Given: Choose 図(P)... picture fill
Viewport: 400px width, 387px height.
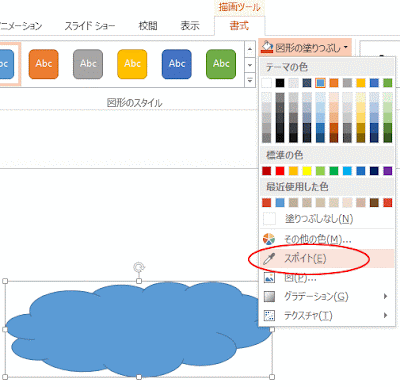Looking at the screenshot, I should 327,277.
